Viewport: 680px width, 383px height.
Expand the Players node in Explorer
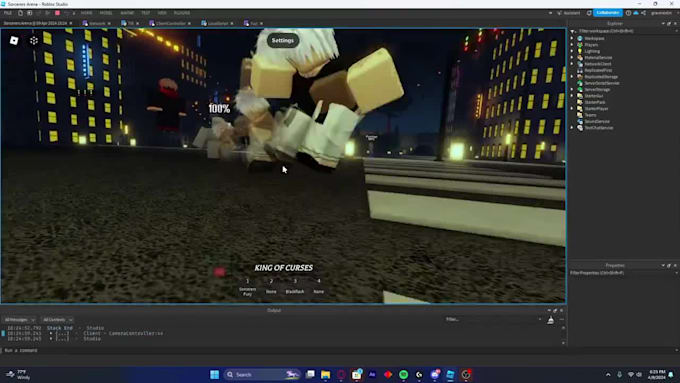(572, 45)
